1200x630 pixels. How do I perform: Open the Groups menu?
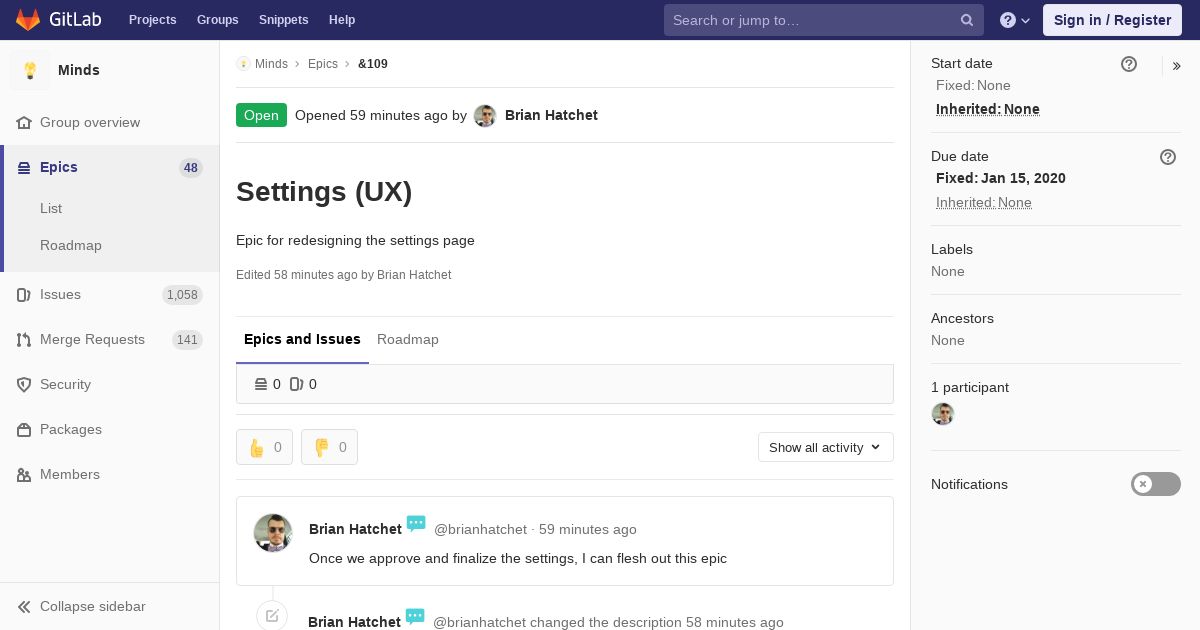point(218,20)
